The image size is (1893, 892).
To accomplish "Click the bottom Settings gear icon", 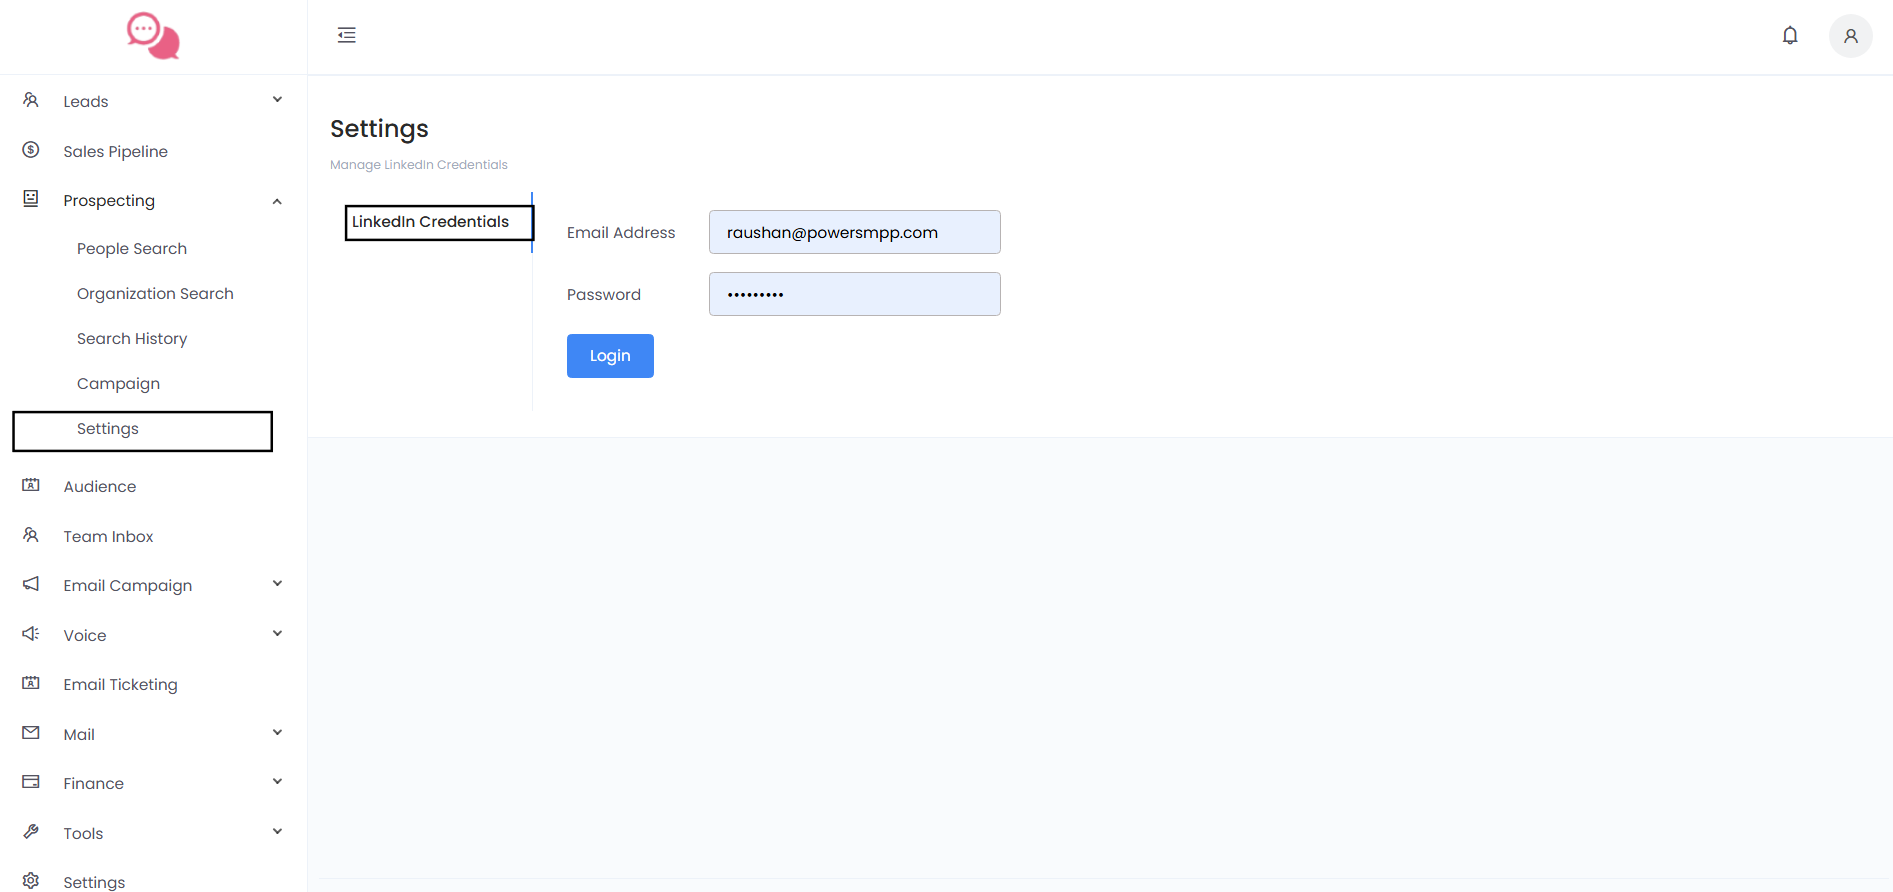I will coord(31,881).
